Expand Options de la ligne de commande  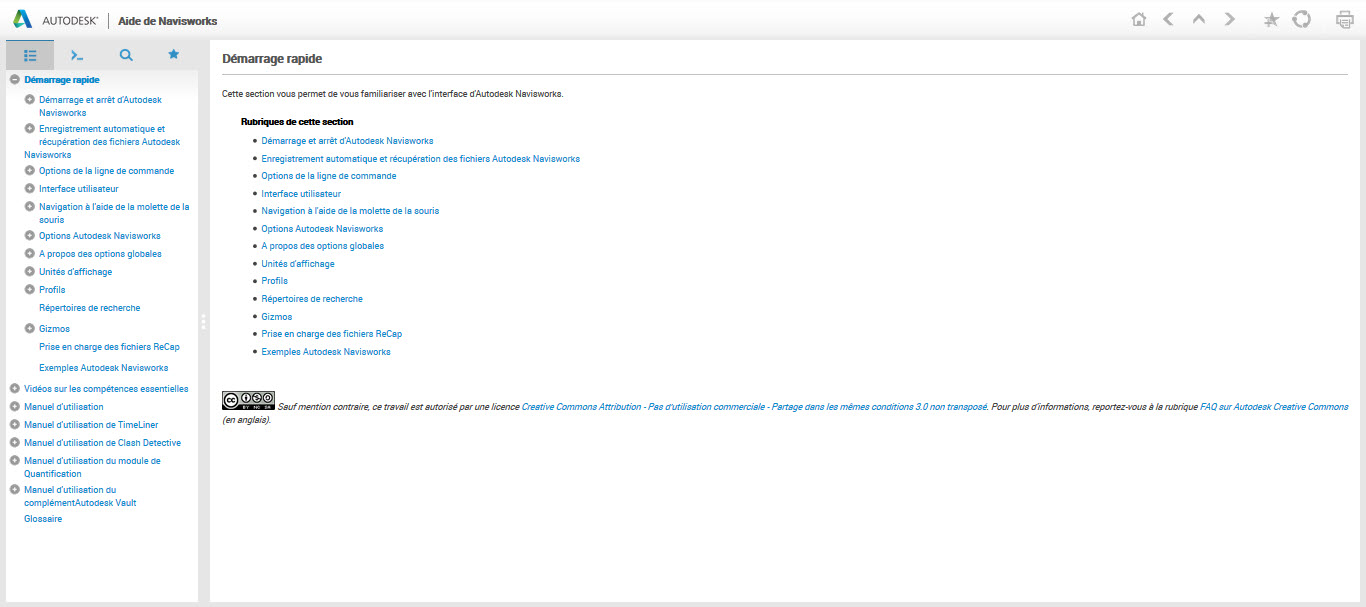tap(30, 171)
